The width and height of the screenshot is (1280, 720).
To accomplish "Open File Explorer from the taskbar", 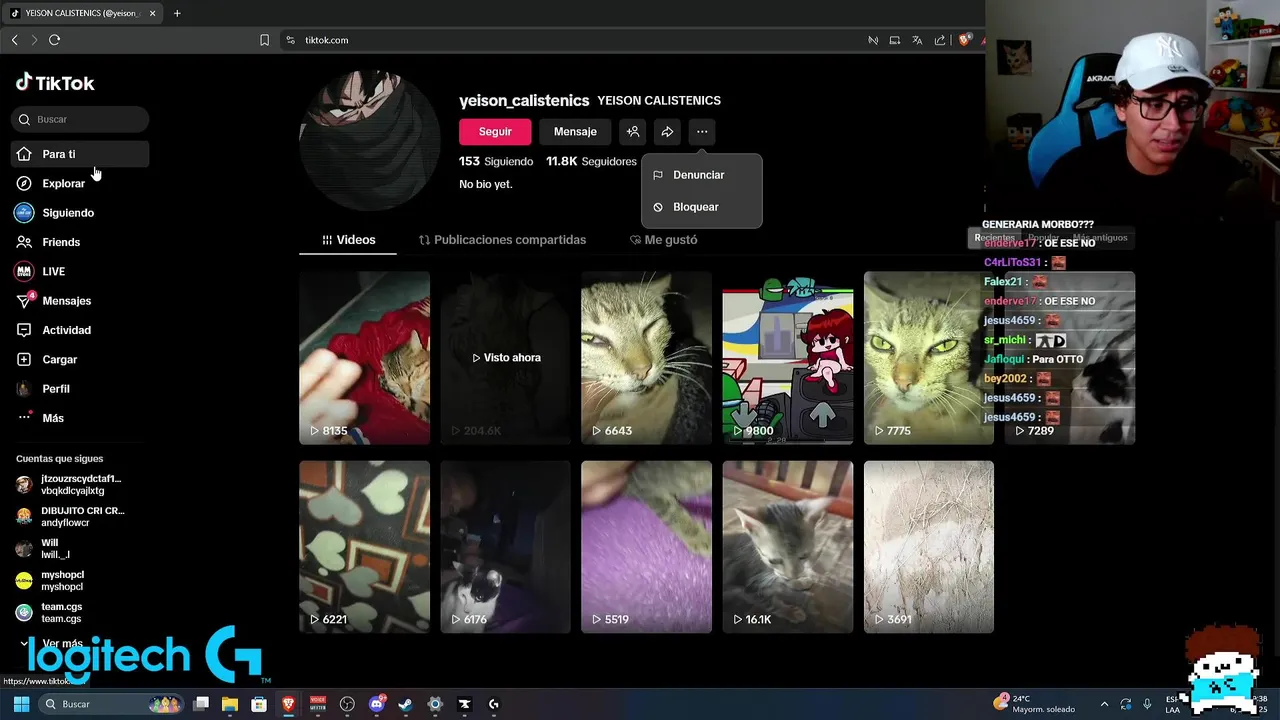I will [x=230, y=704].
